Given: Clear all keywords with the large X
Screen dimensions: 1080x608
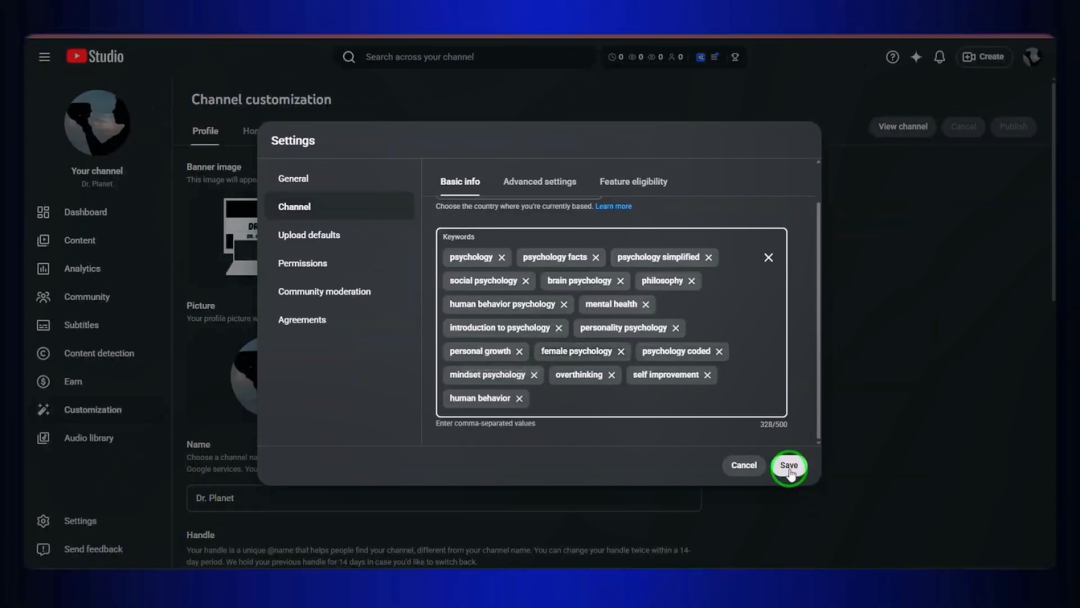Looking at the screenshot, I should tap(768, 258).
